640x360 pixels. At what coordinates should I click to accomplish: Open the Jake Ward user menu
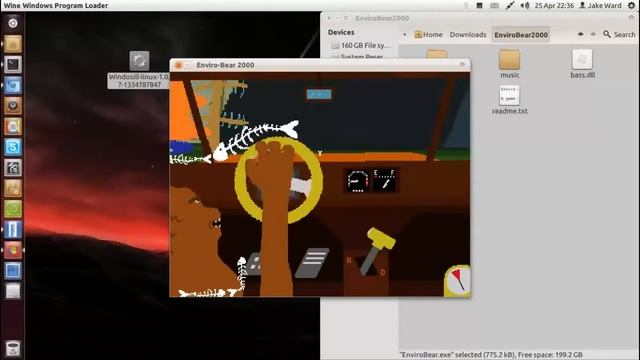600,6
